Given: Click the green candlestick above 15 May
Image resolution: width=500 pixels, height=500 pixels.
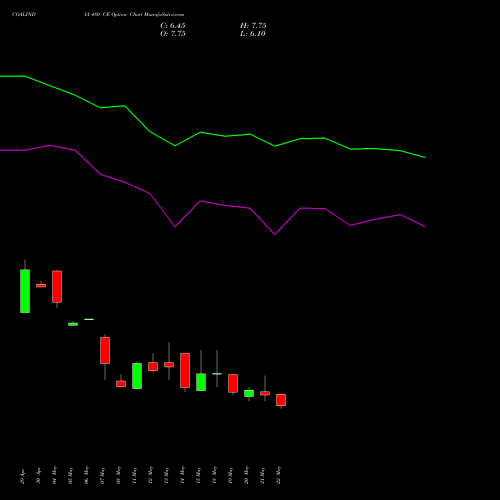Looking at the screenshot, I should pyautogui.click(x=201, y=382).
